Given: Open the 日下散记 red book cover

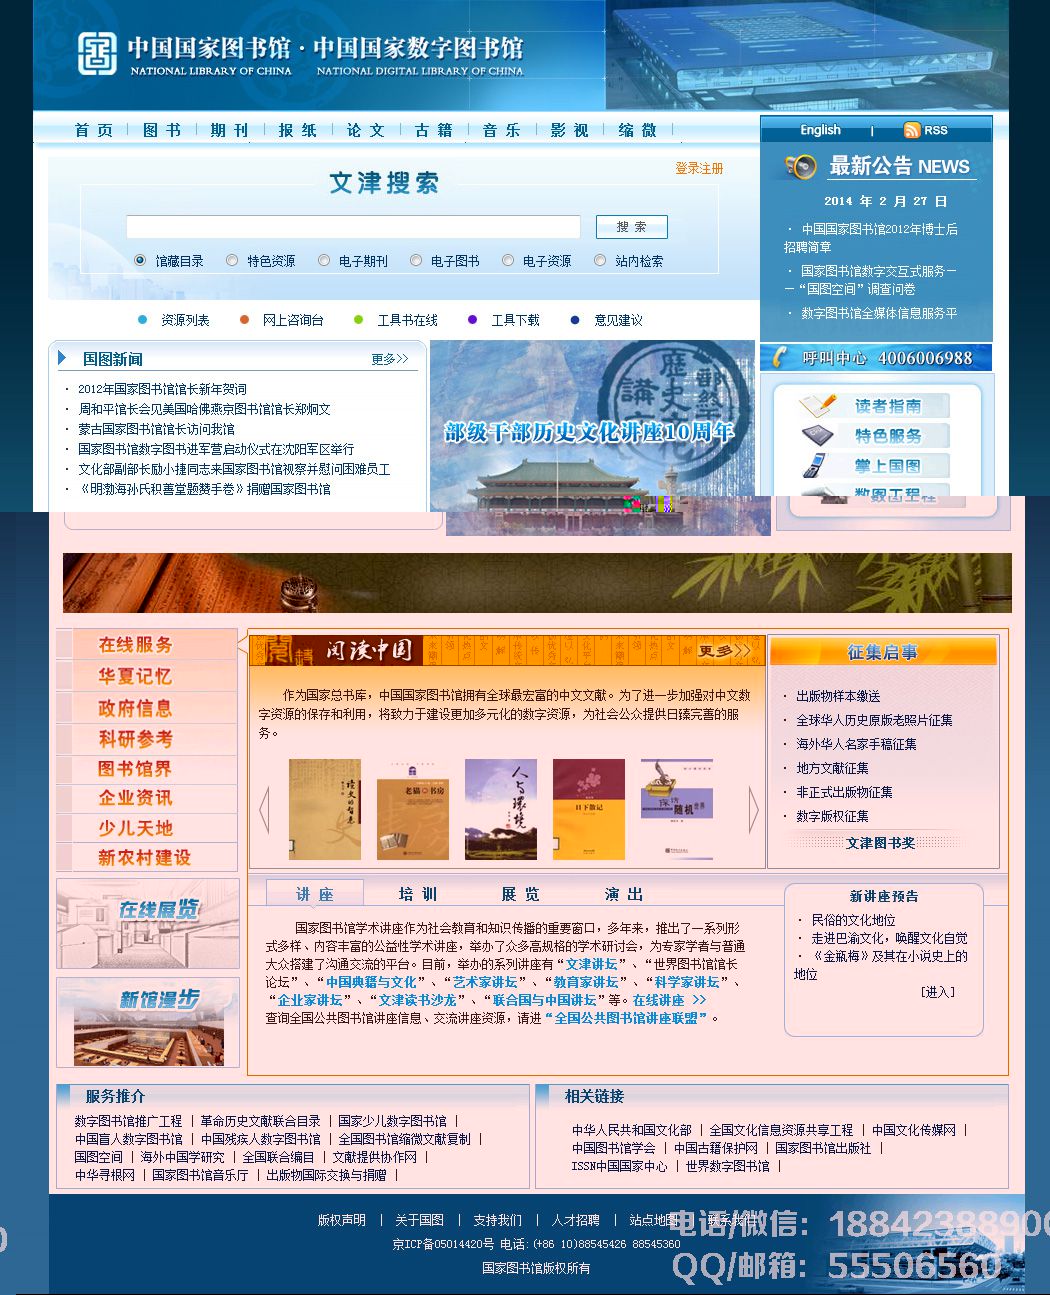Looking at the screenshot, I should point(589,809).
